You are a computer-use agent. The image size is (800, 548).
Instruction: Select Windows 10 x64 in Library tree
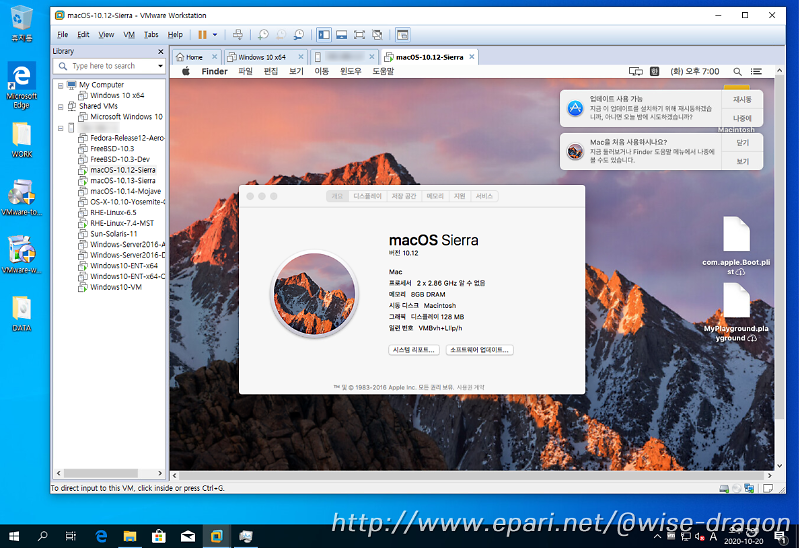click(x=117, y=95)
